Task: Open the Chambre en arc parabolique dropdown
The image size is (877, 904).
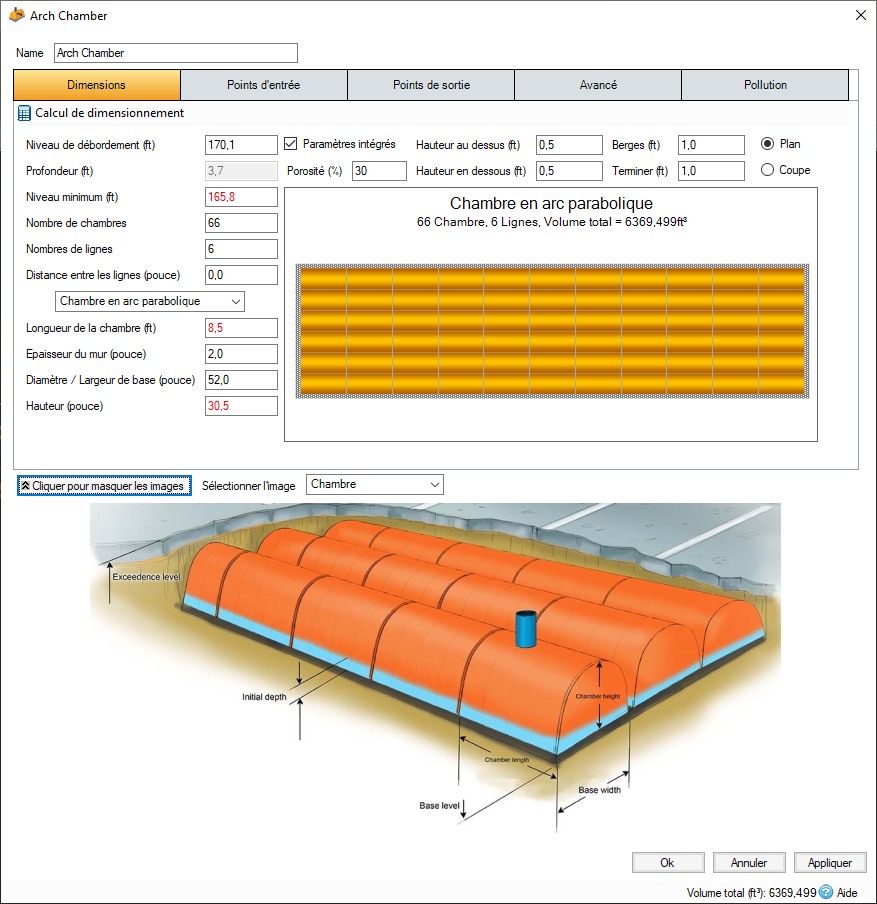Action: tap(150, 302)
